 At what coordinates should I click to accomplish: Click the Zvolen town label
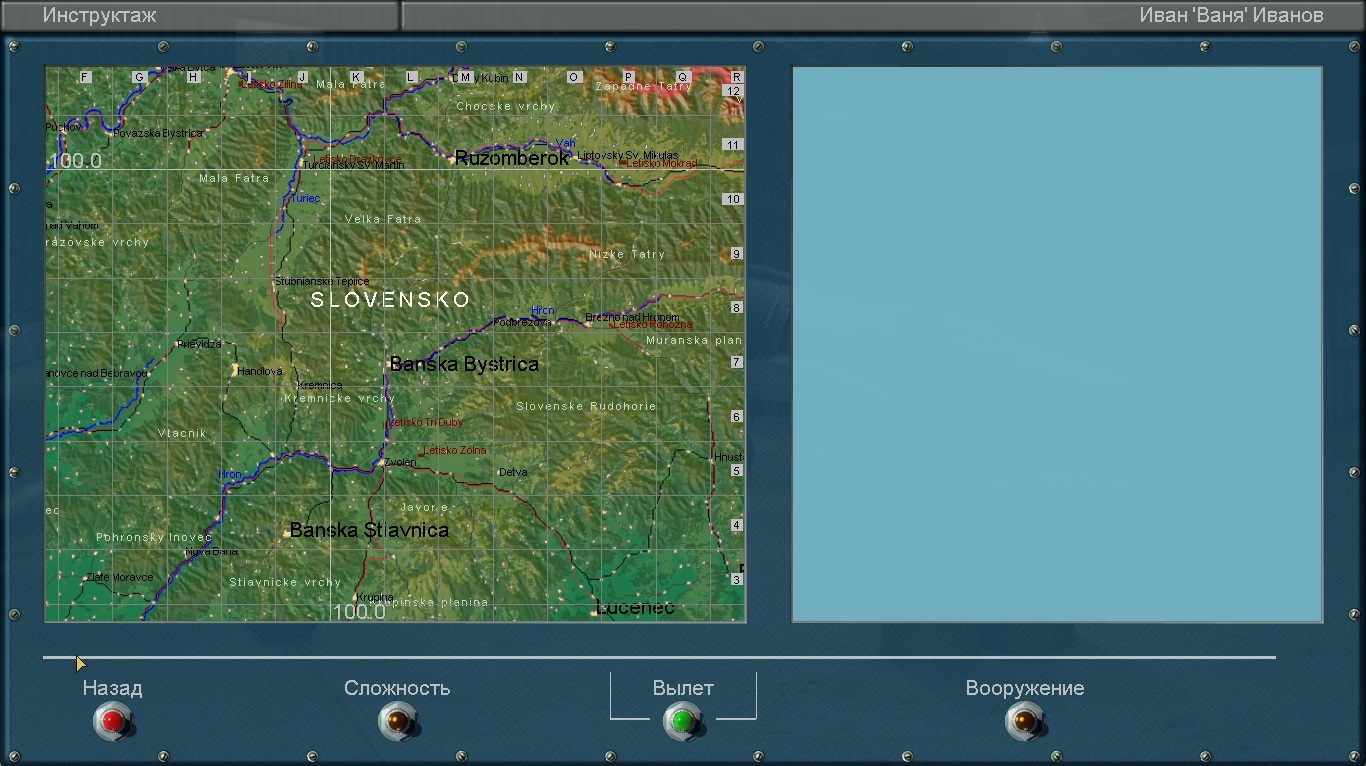(x=400, y=462)
